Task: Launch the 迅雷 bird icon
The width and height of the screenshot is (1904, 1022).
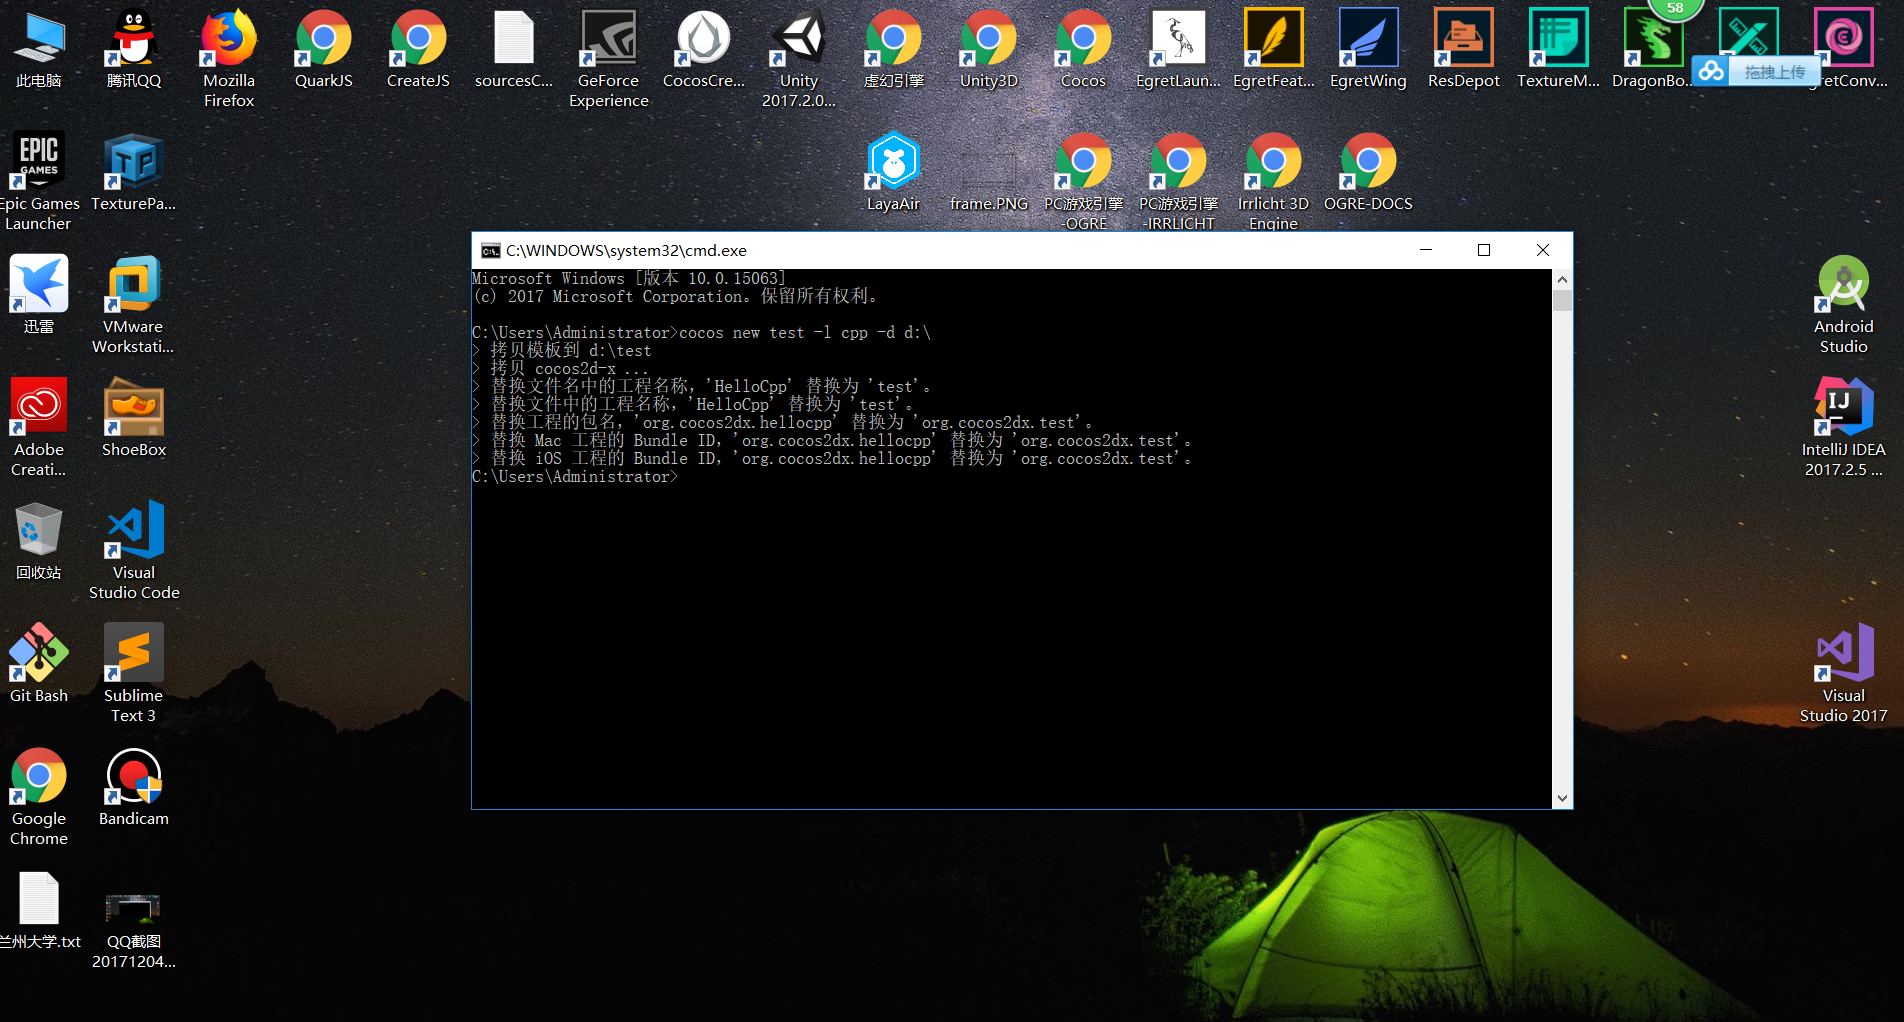Action: click(39, 295)
